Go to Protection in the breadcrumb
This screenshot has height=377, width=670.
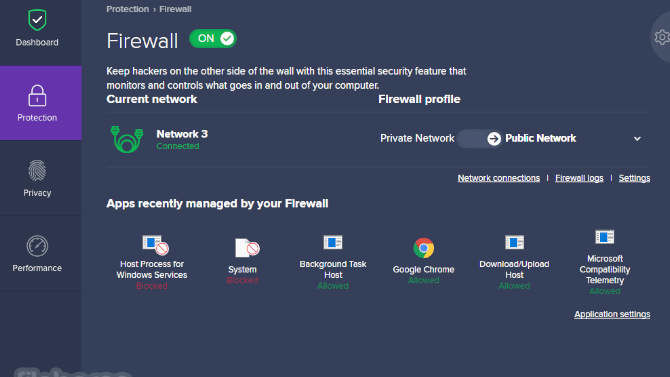(x=128, y=9)
